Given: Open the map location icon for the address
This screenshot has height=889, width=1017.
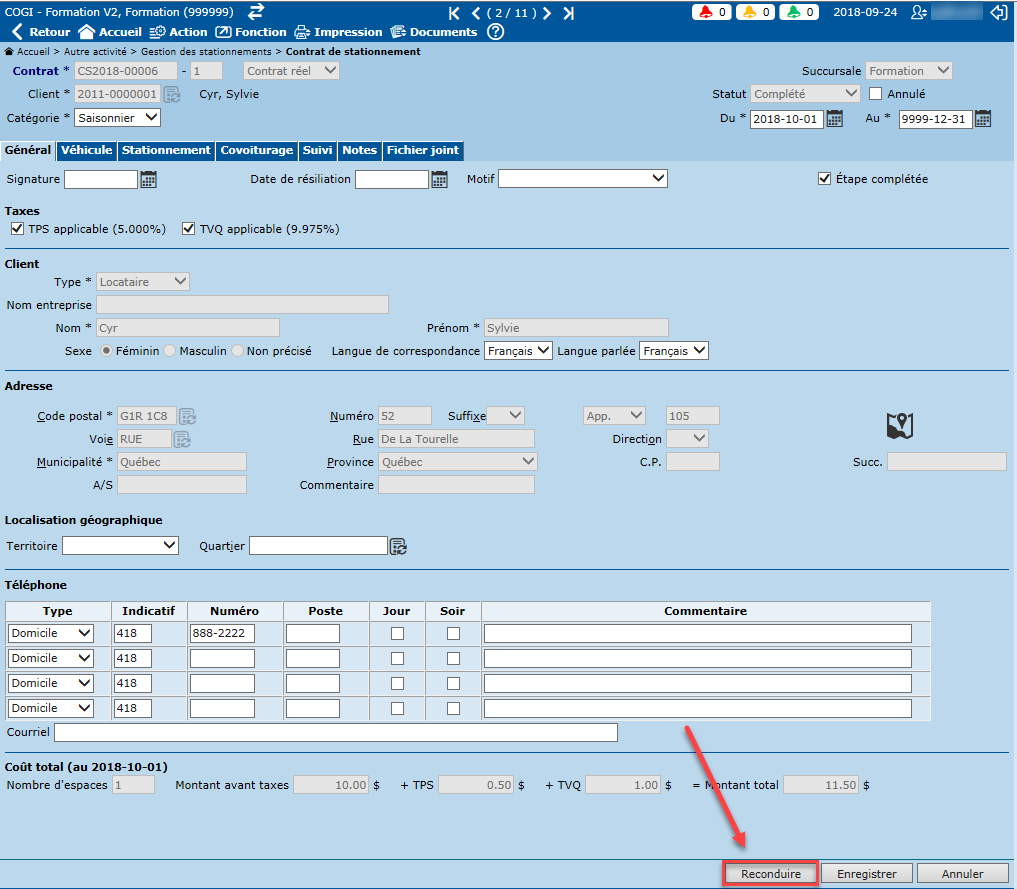Looking at the screenshot, I should [900, 426].
